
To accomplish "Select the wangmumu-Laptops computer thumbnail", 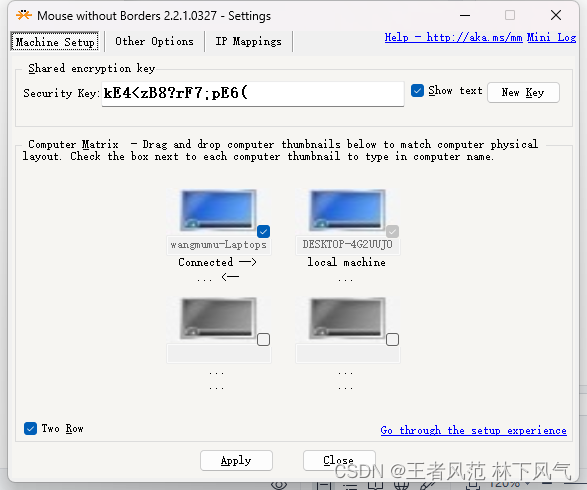I will 218,210.
